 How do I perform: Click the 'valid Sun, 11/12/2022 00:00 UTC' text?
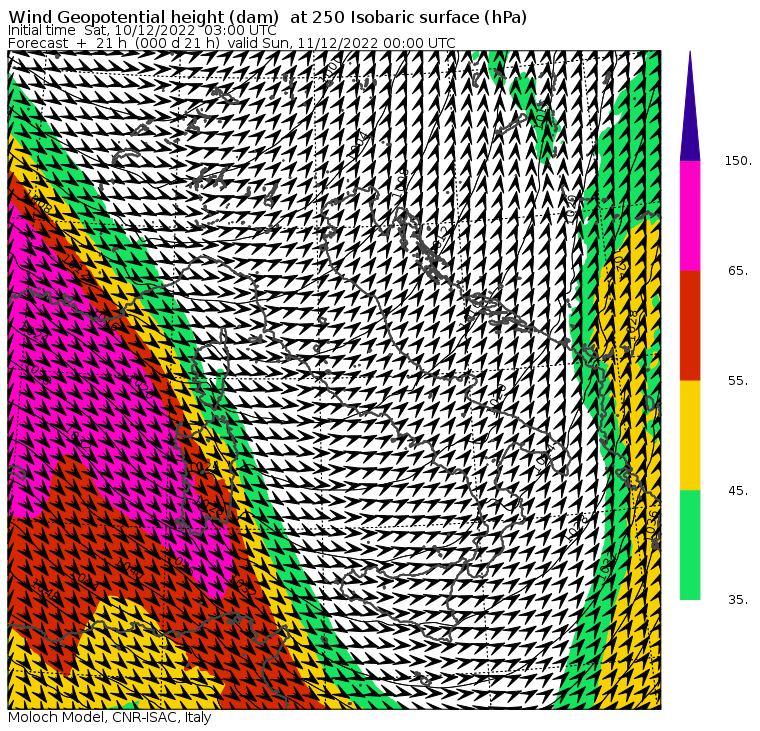point(342,43)
